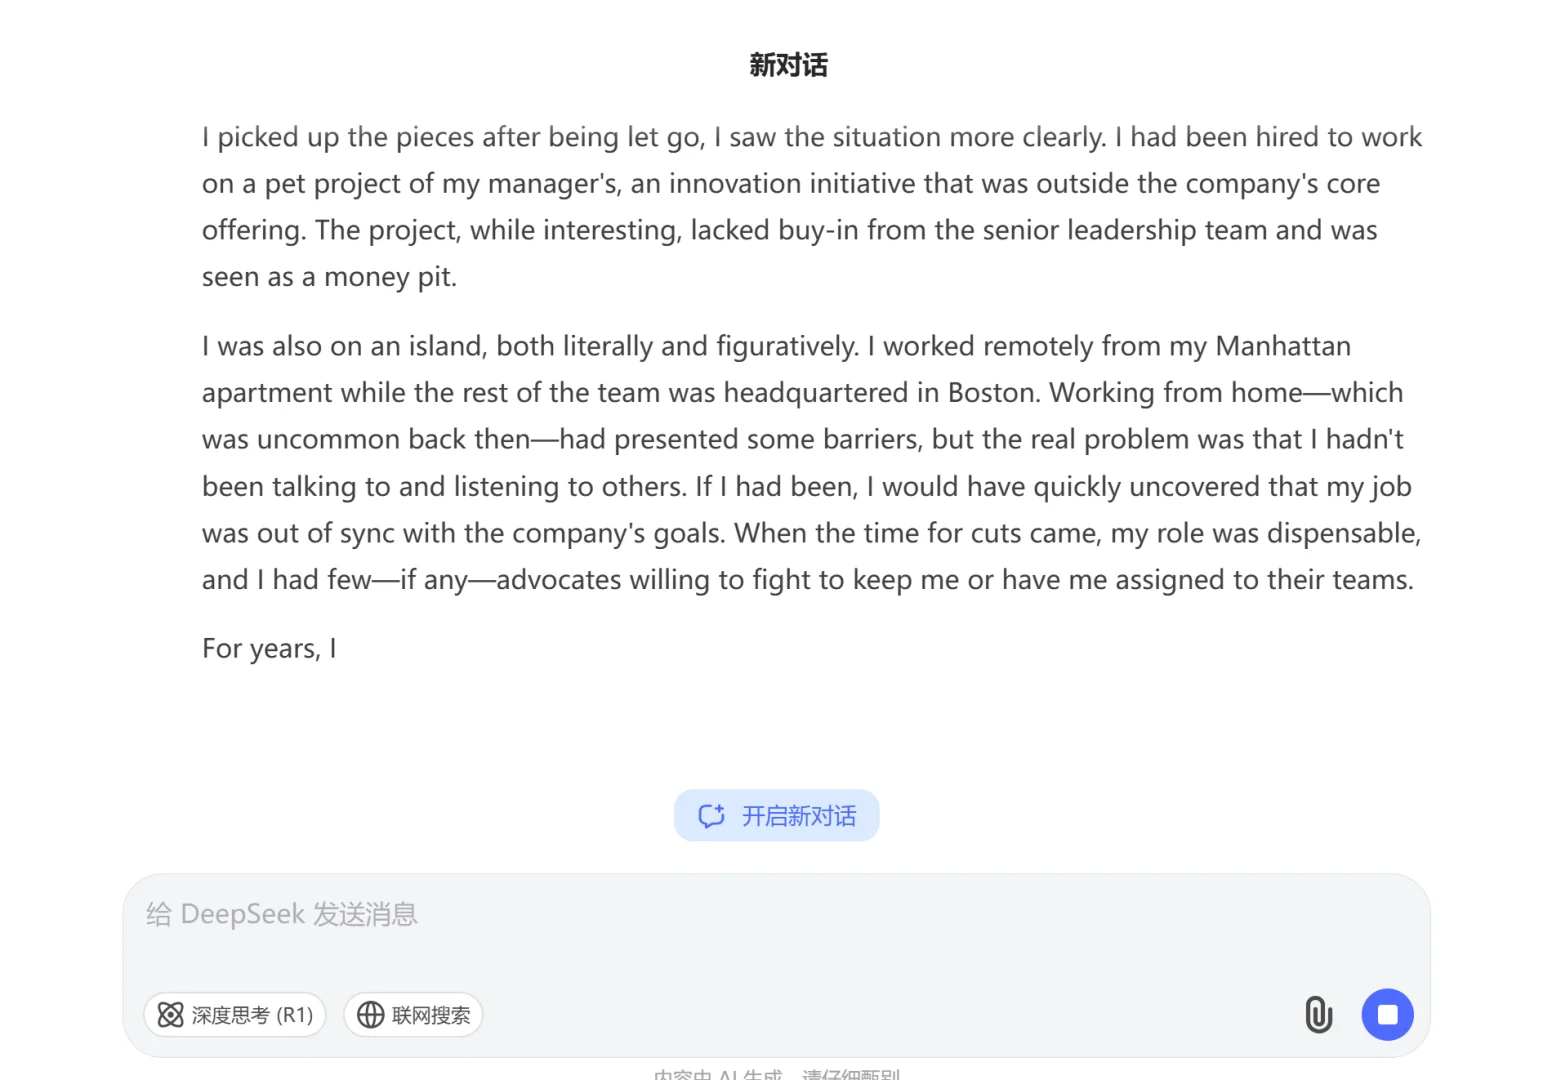Click the globe icon for 联网搜索

[x=371, y=1015]
